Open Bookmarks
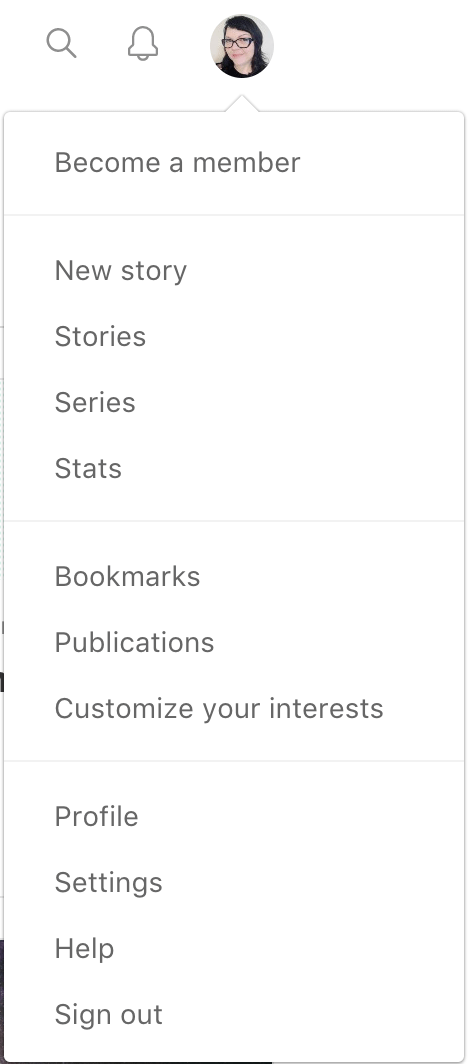This screenshot has height=1064, width=470. [x=128, y=577]
